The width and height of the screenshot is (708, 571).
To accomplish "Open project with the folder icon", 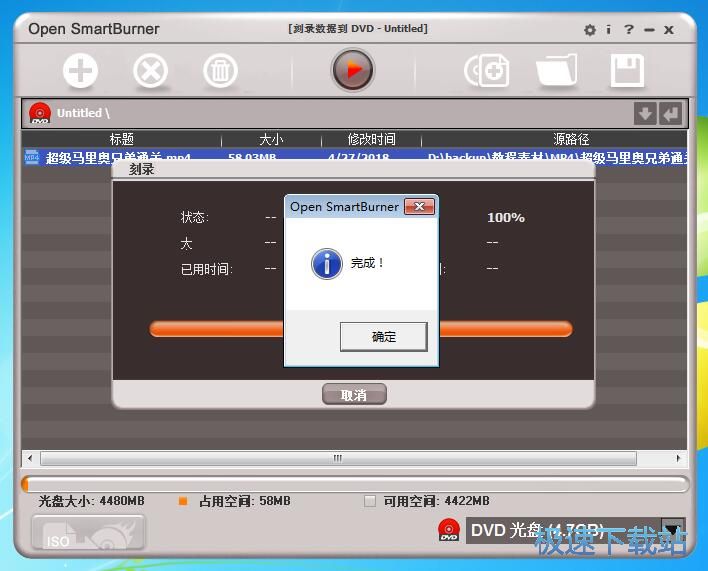I will tap(557, 70).
